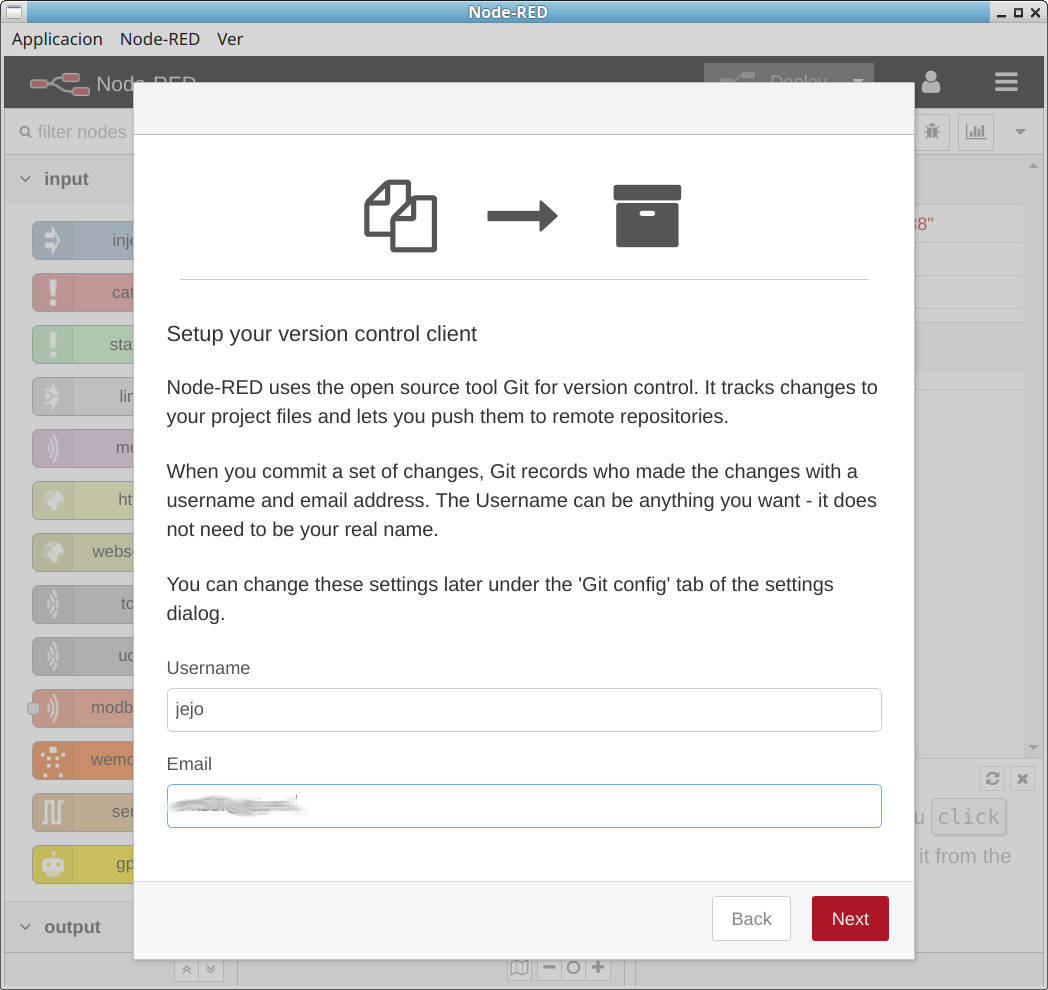Open the Applicacion menu
Viewport: 1048px width, 990px height.
57,39
